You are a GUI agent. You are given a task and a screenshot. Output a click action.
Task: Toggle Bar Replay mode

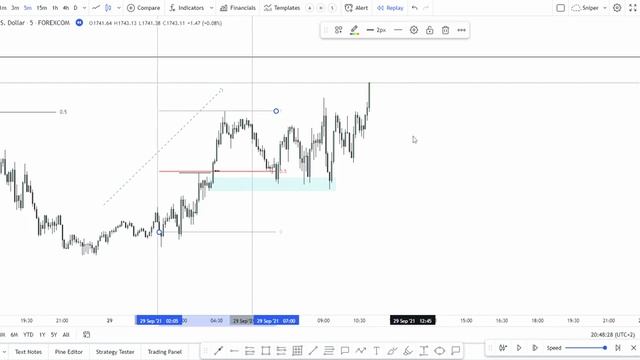click(x=390, y=8)
